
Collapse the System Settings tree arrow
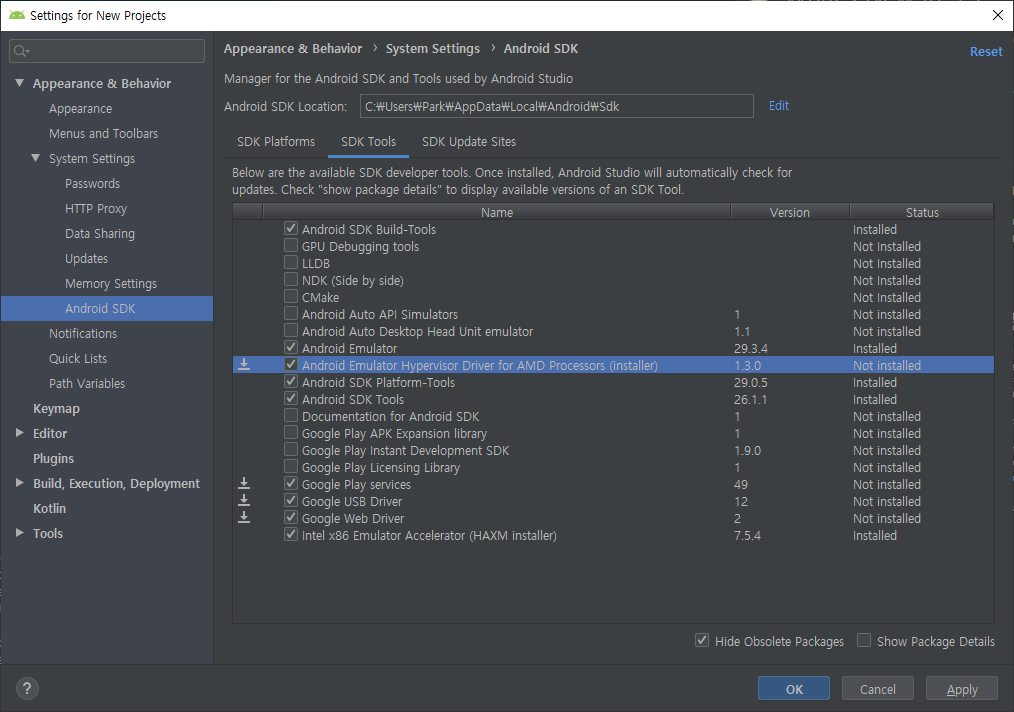36,158
